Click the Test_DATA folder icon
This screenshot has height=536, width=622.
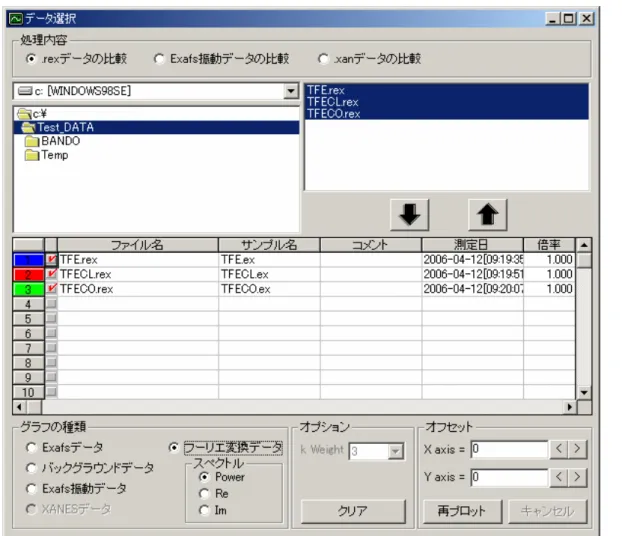tap(28, 127)
